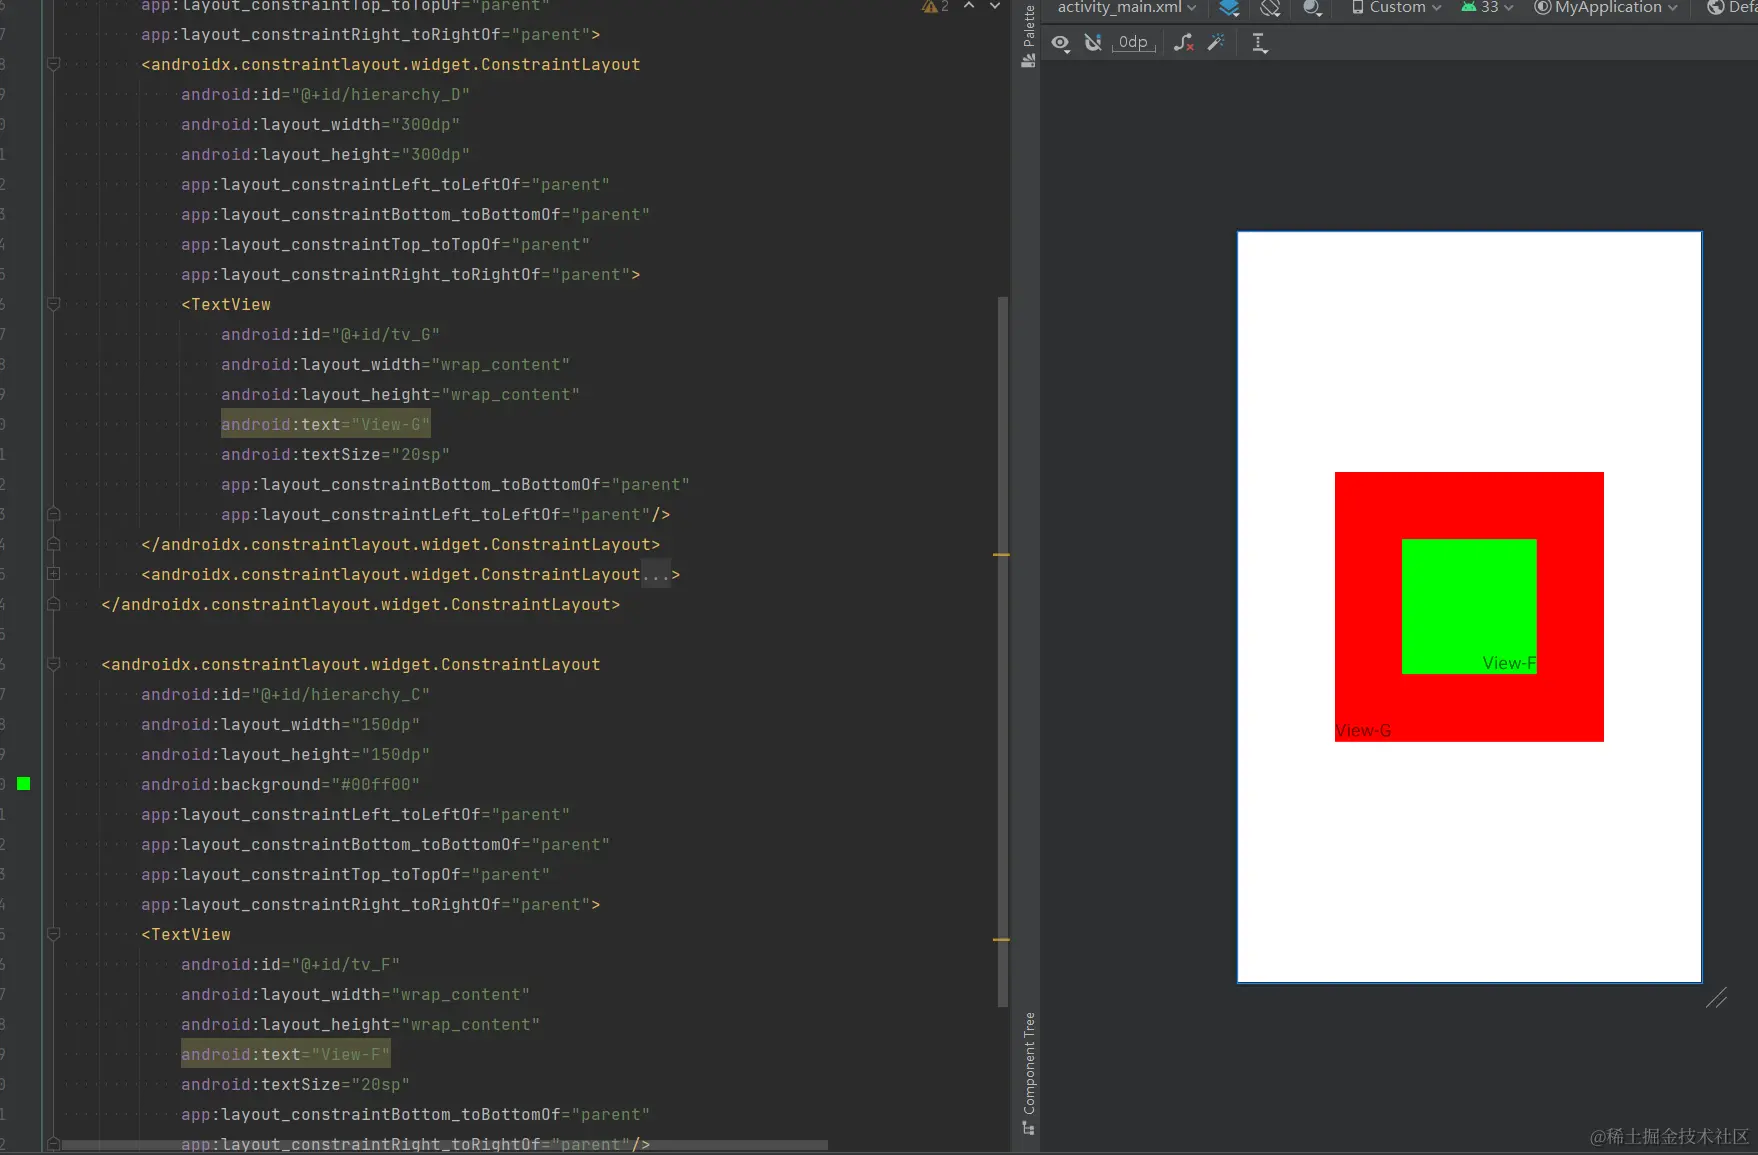Click upper warning stripe mark beside scrollbar
The width and height of the screenshot is (1758, 1155).
[1001, 554]
